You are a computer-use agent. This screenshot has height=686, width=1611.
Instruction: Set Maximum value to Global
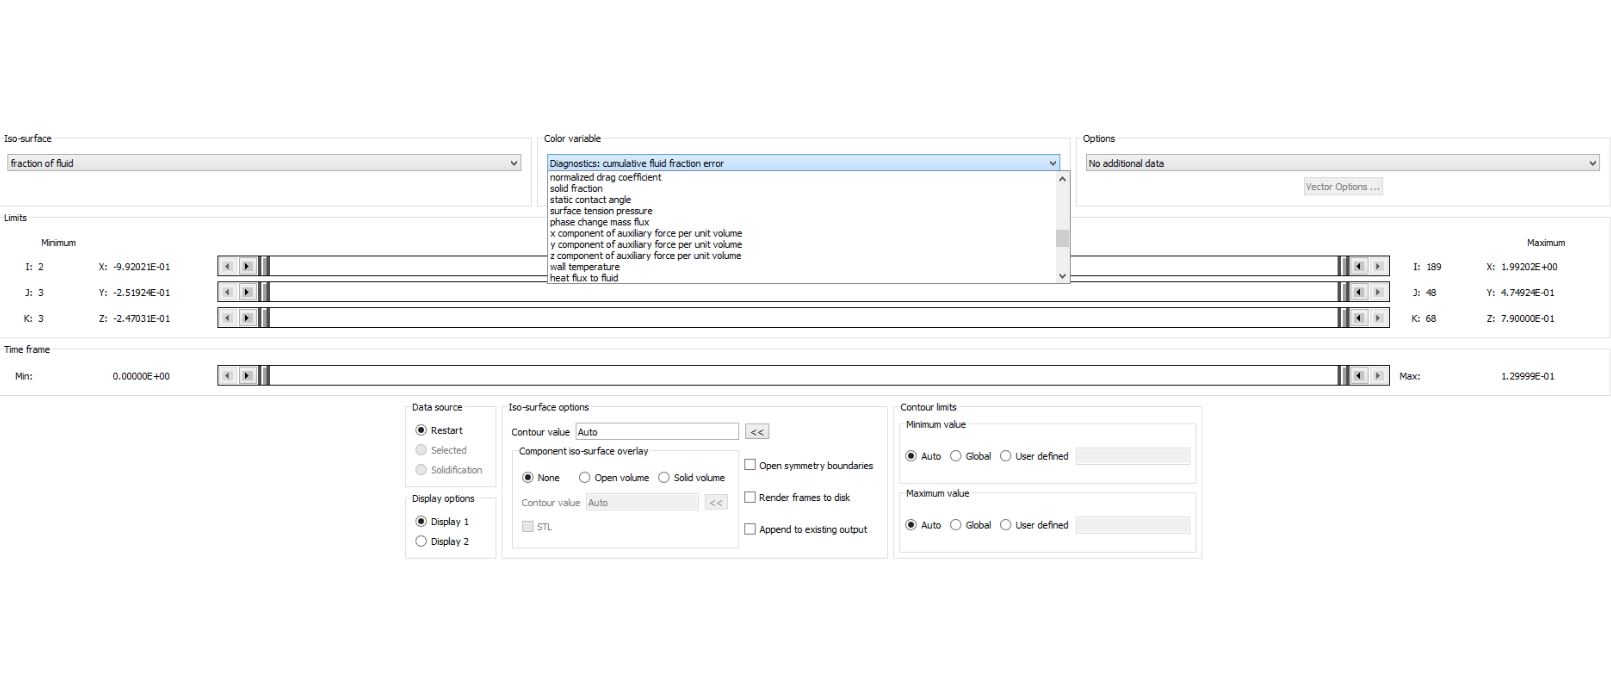(956, 525)
